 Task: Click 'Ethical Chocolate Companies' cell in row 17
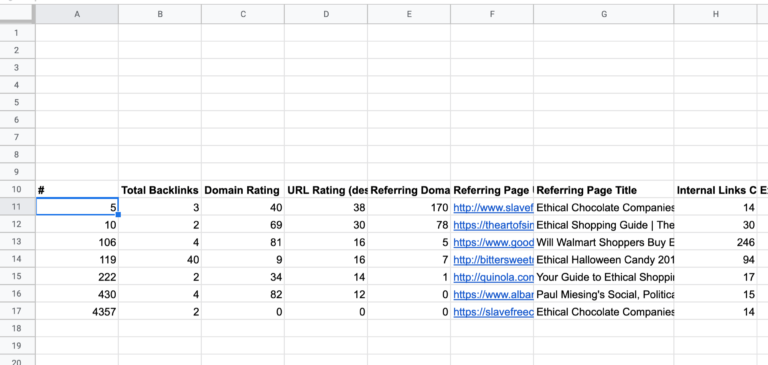[604, 312]
